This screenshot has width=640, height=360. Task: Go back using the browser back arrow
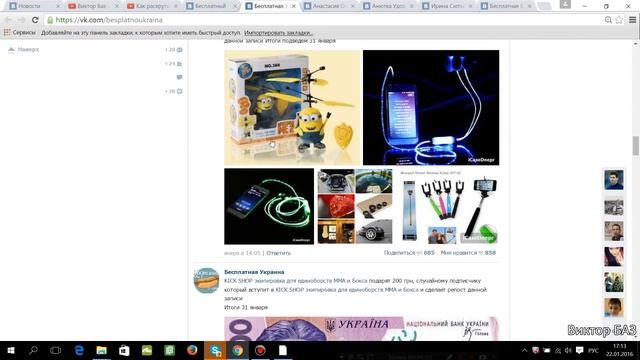click(8, 20)
